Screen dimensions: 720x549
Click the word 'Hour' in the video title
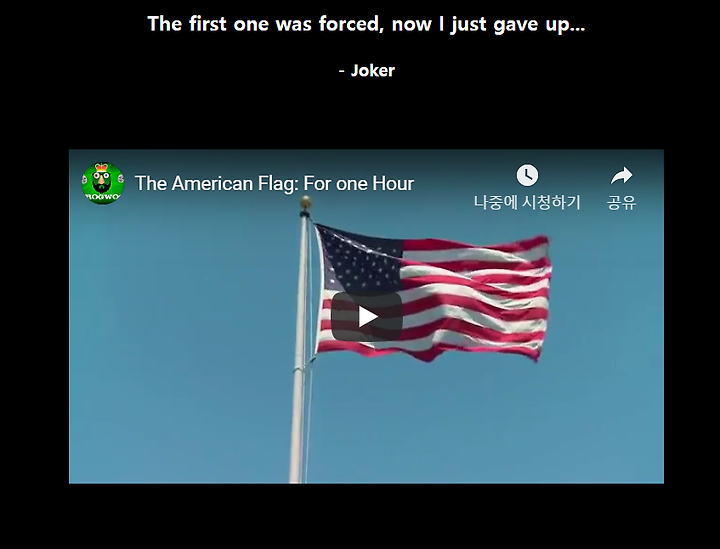(393, 184)
